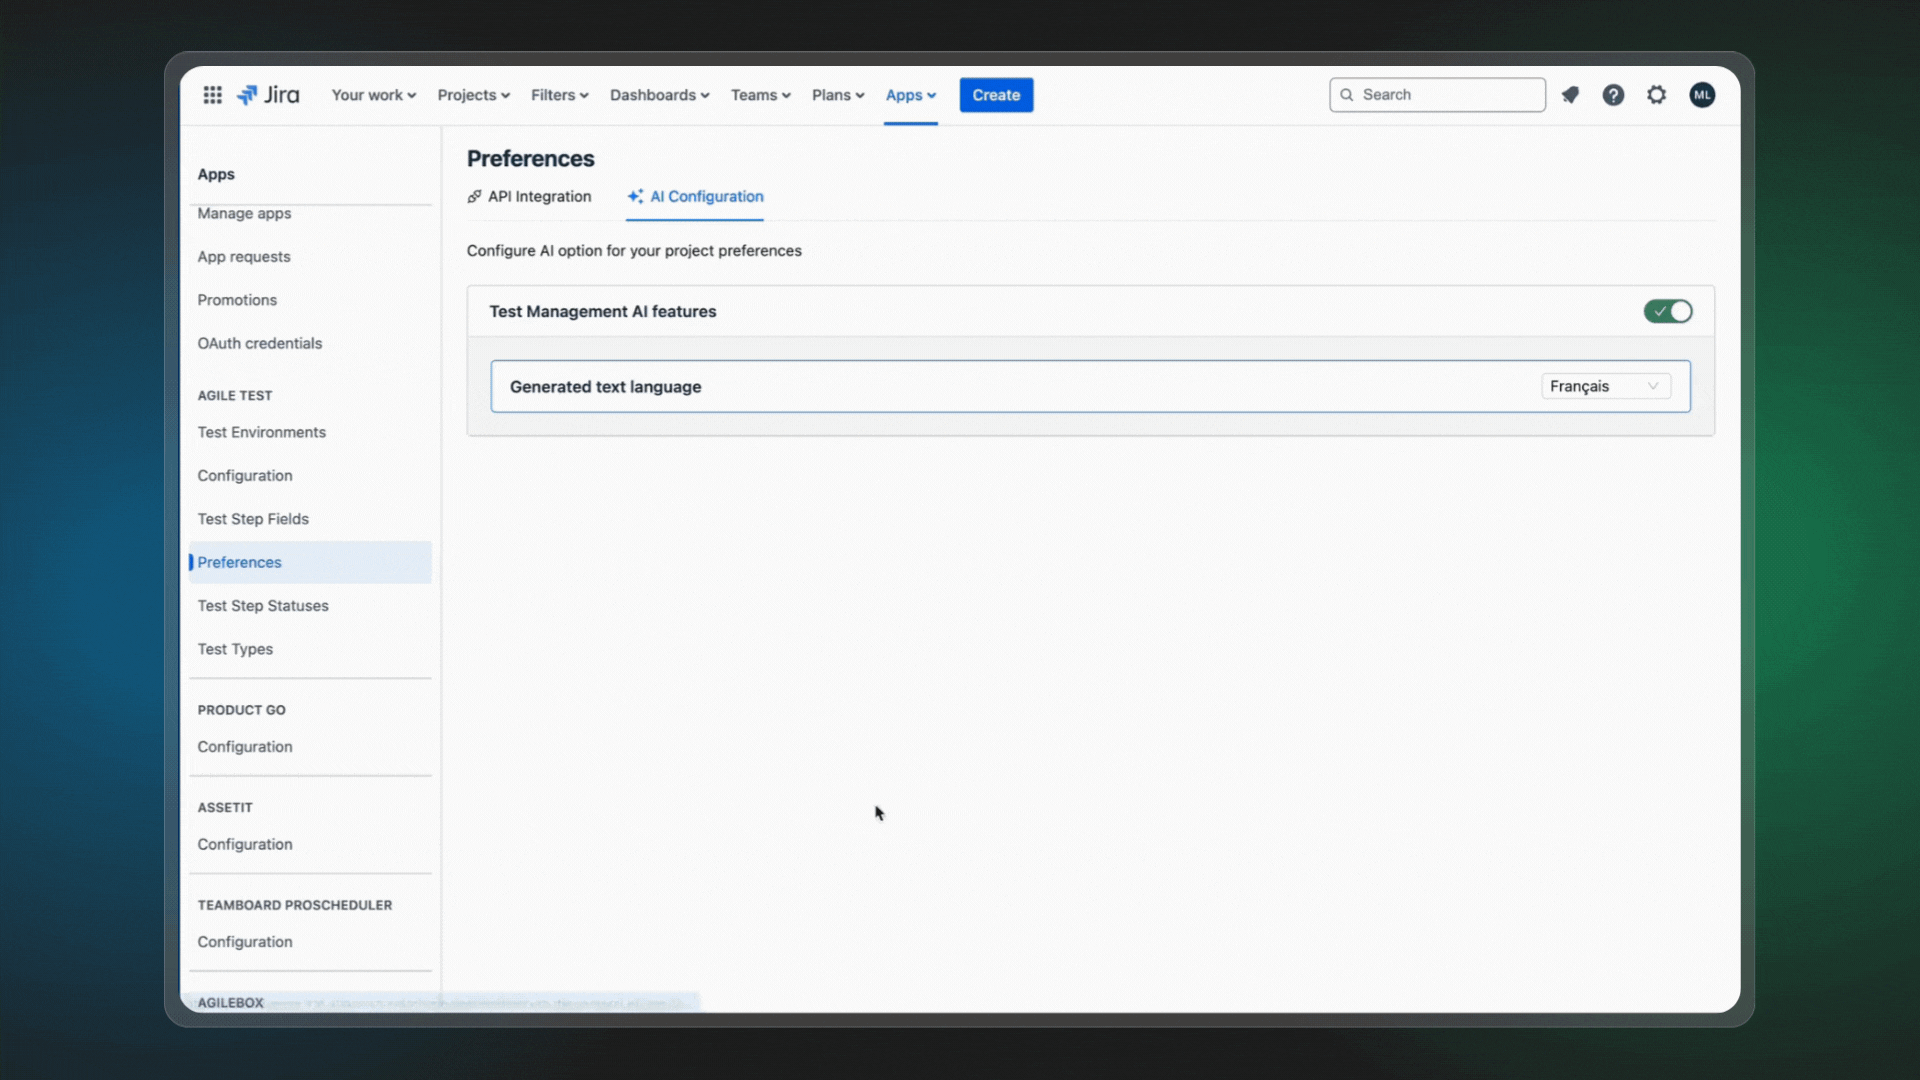Expand the Apps navigation menu
The width and height of the screenshot is (1920, 1080).
pyautogui.click(x=910, y=95)
